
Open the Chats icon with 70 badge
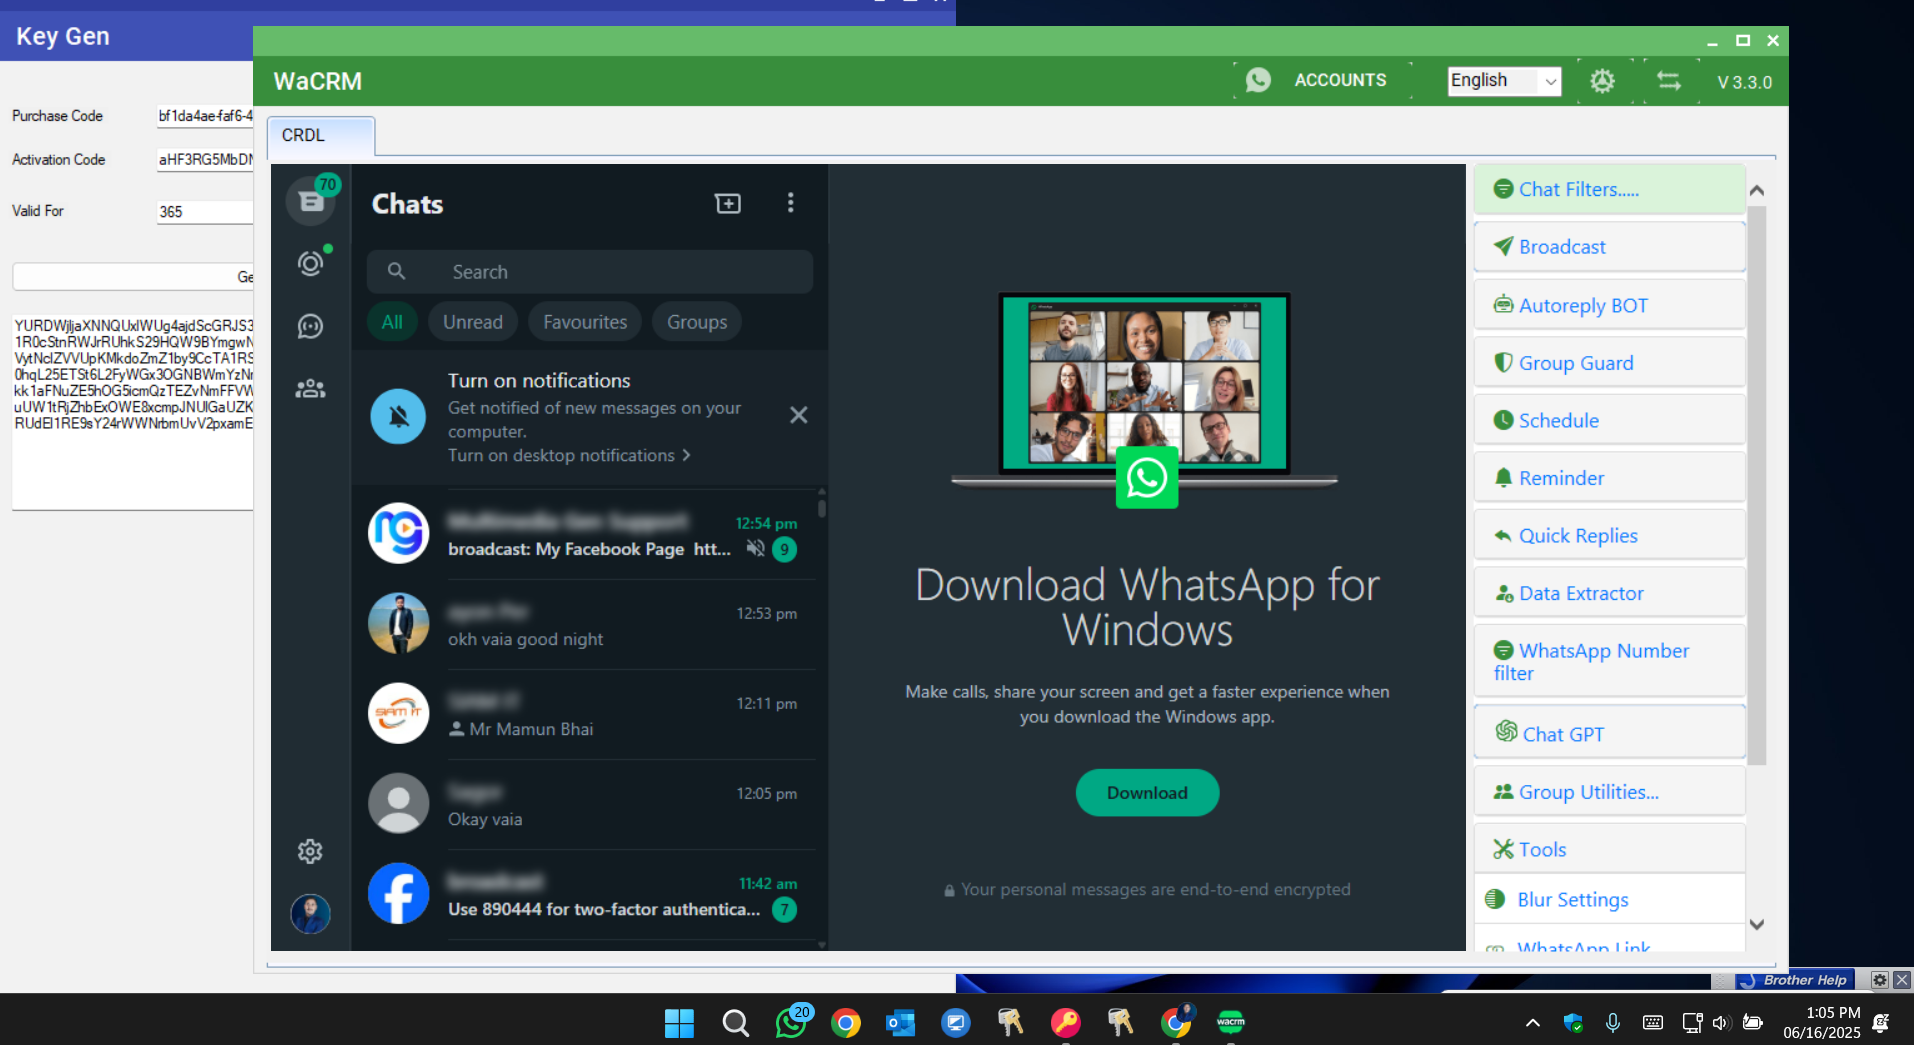pos(311,201)
